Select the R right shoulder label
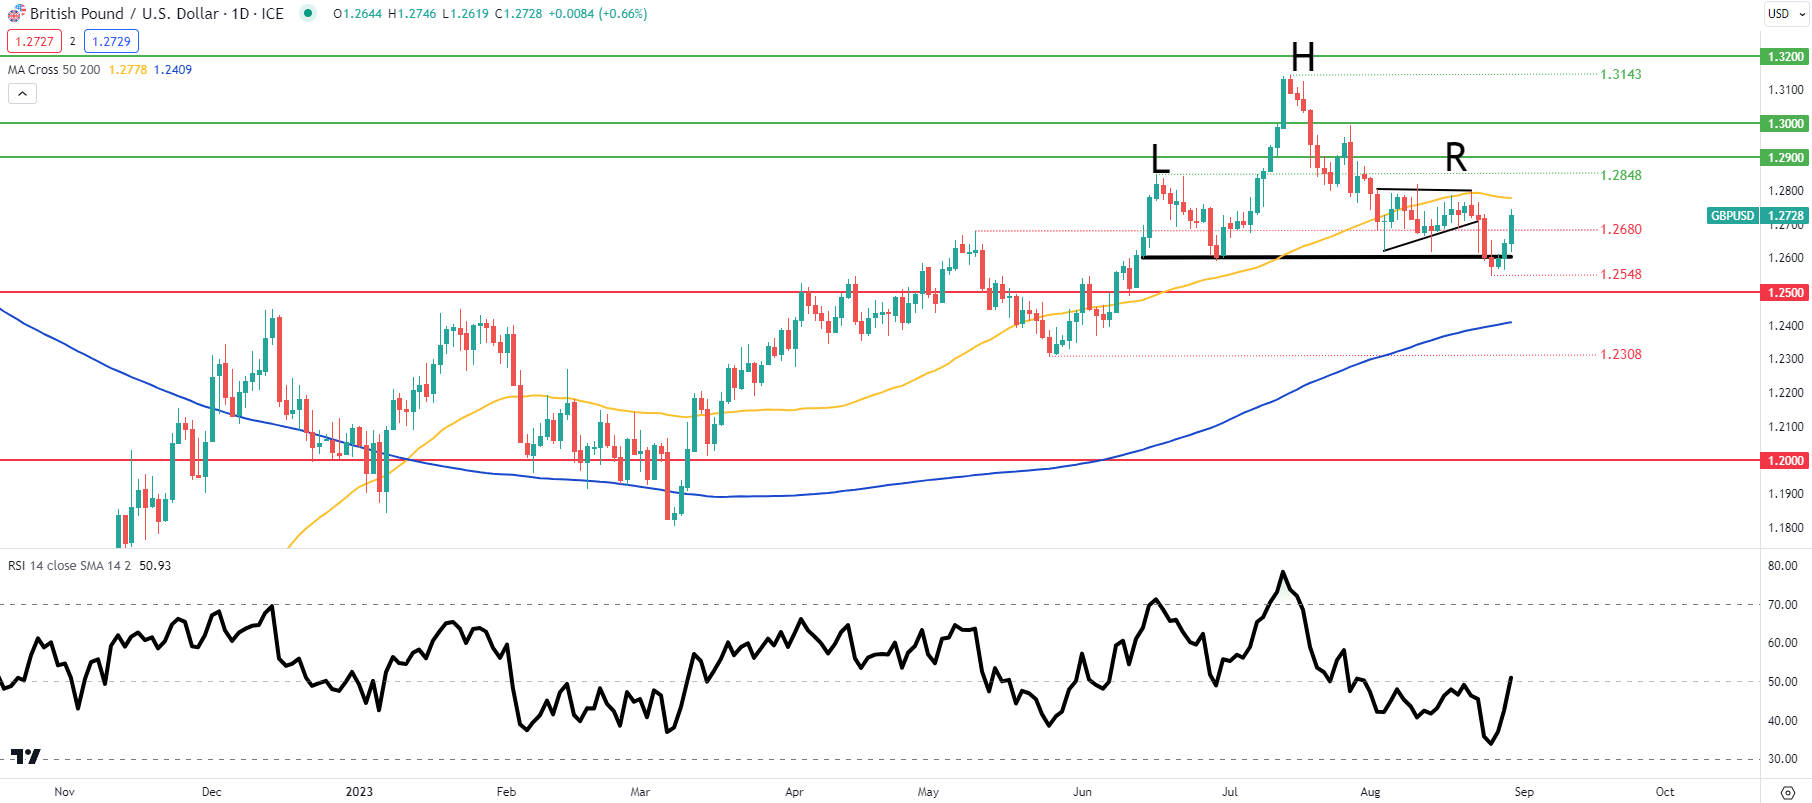 pos(1456,157)
